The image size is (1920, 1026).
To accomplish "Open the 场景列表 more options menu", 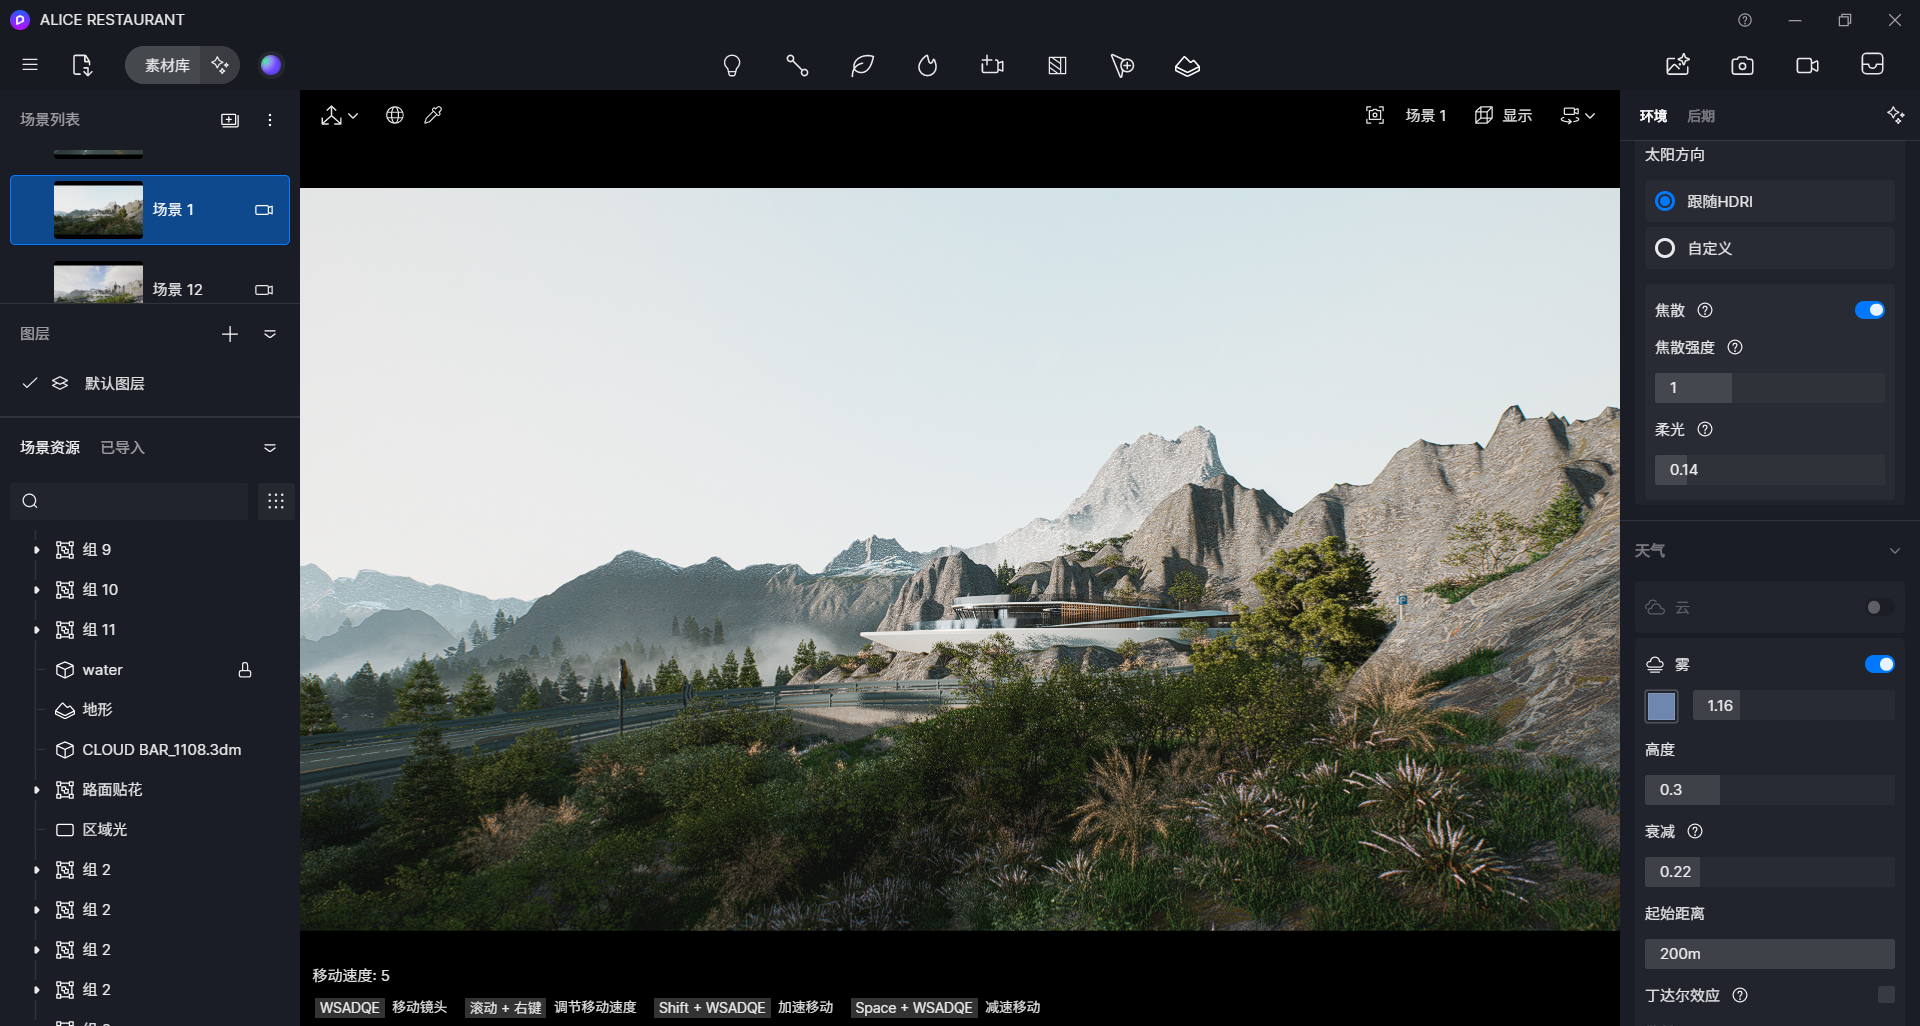I will tap(270, 120).
